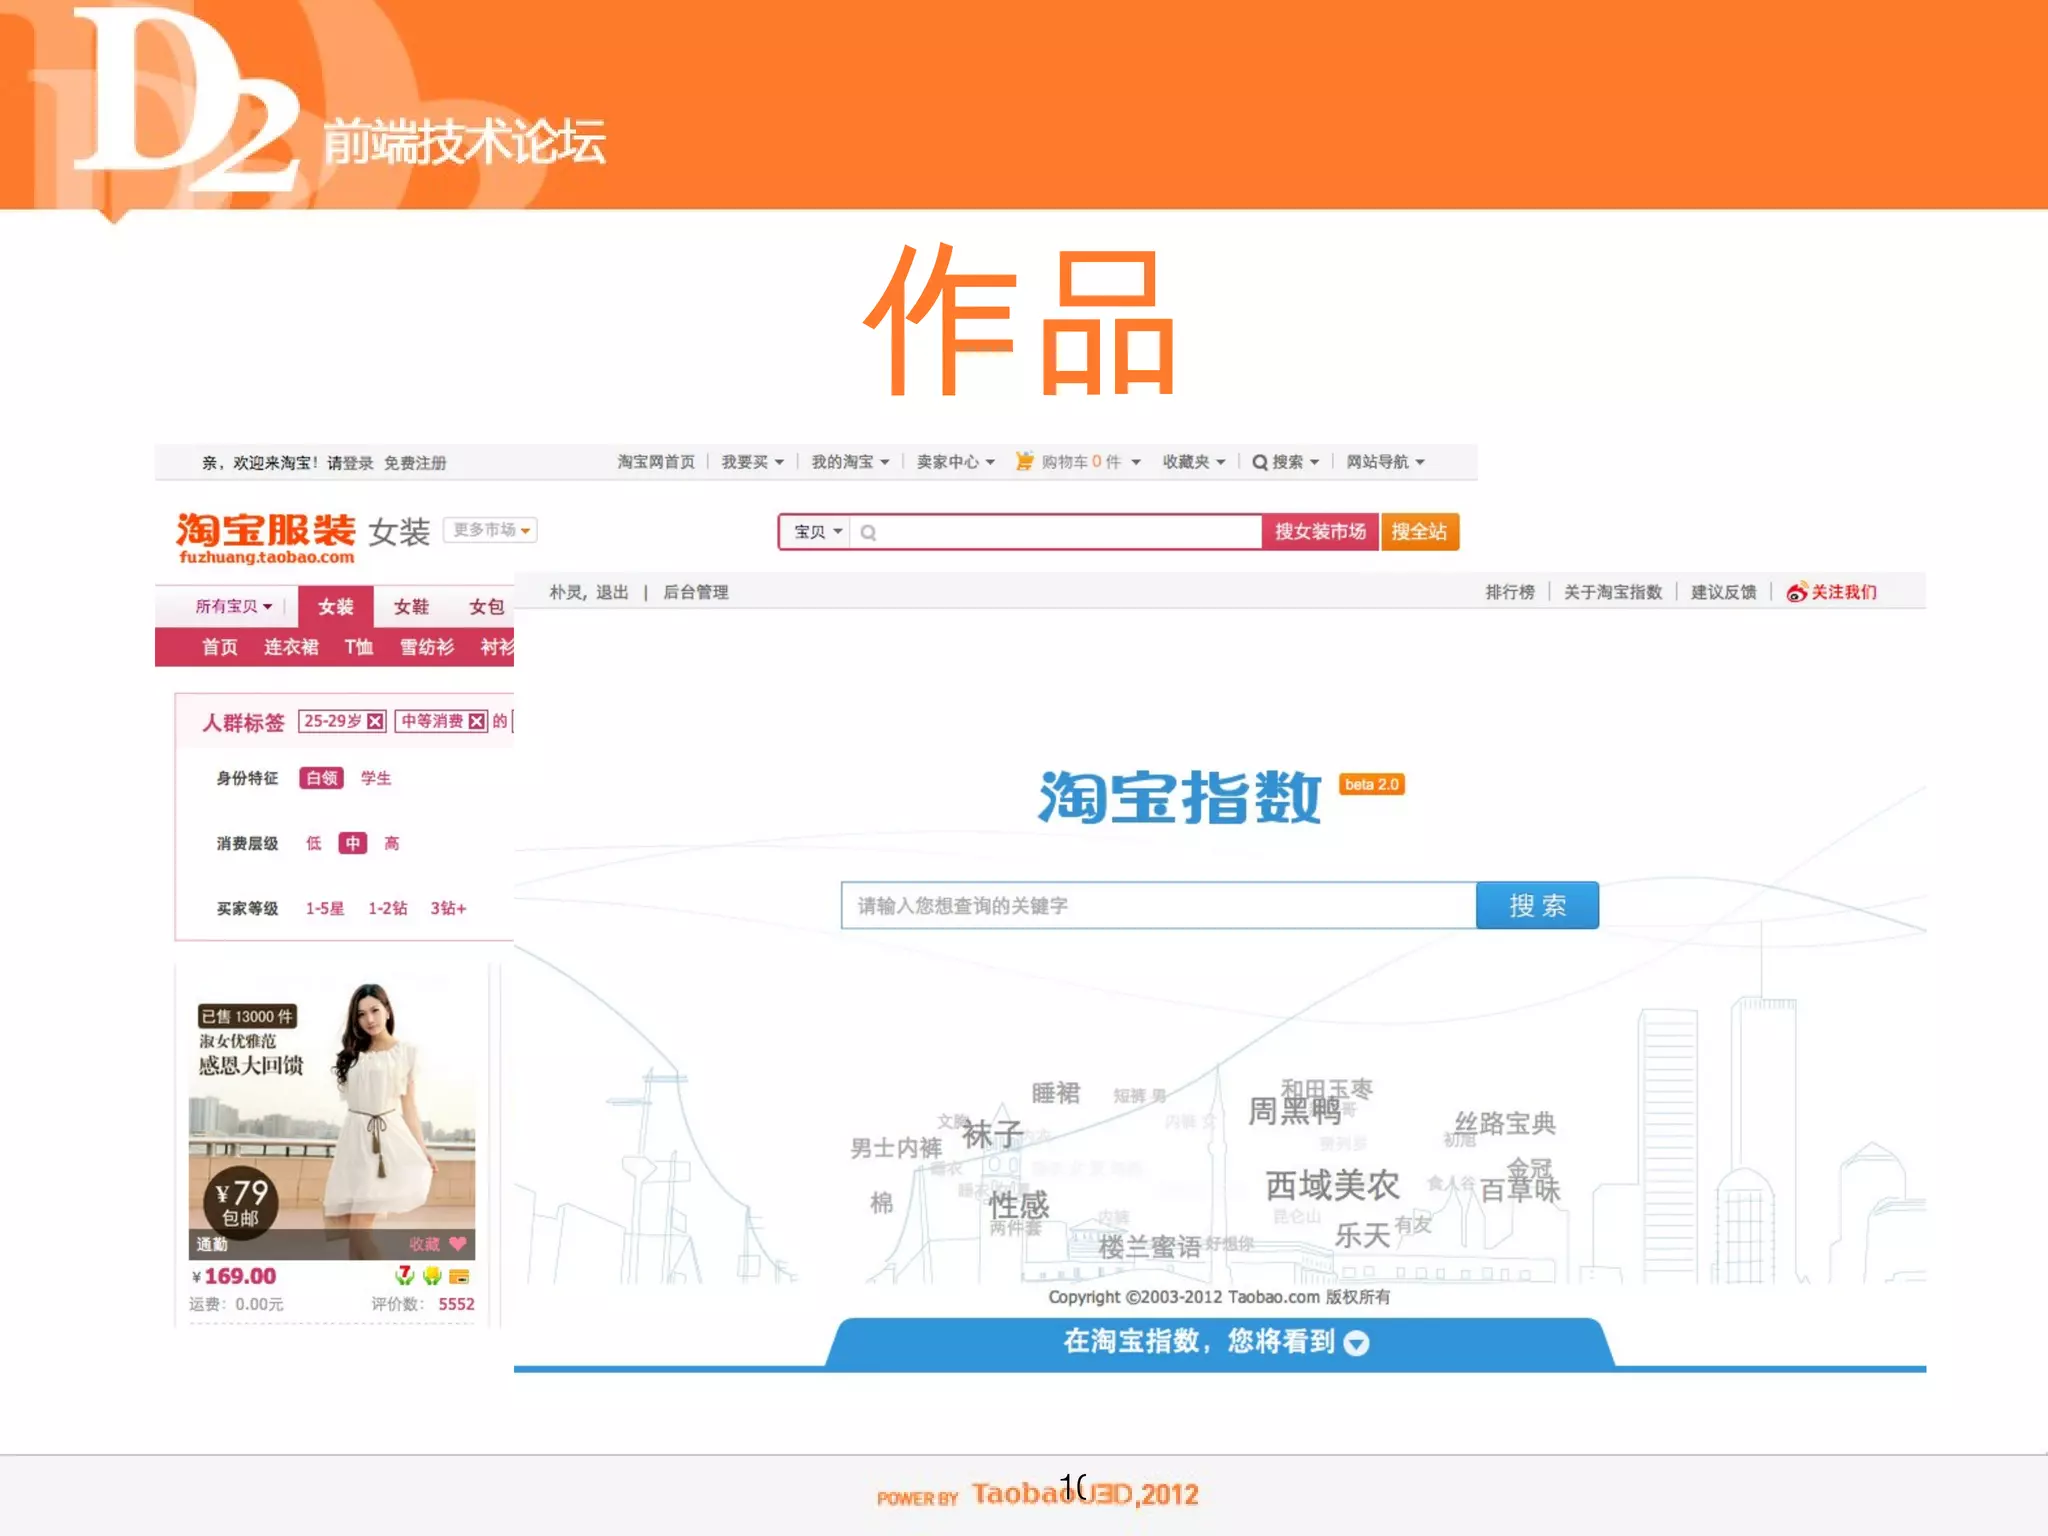This screenshot has width=2048, height=1536.
Task: Expand the 宝贝 search type dropdown
Action: pos(817,532)
